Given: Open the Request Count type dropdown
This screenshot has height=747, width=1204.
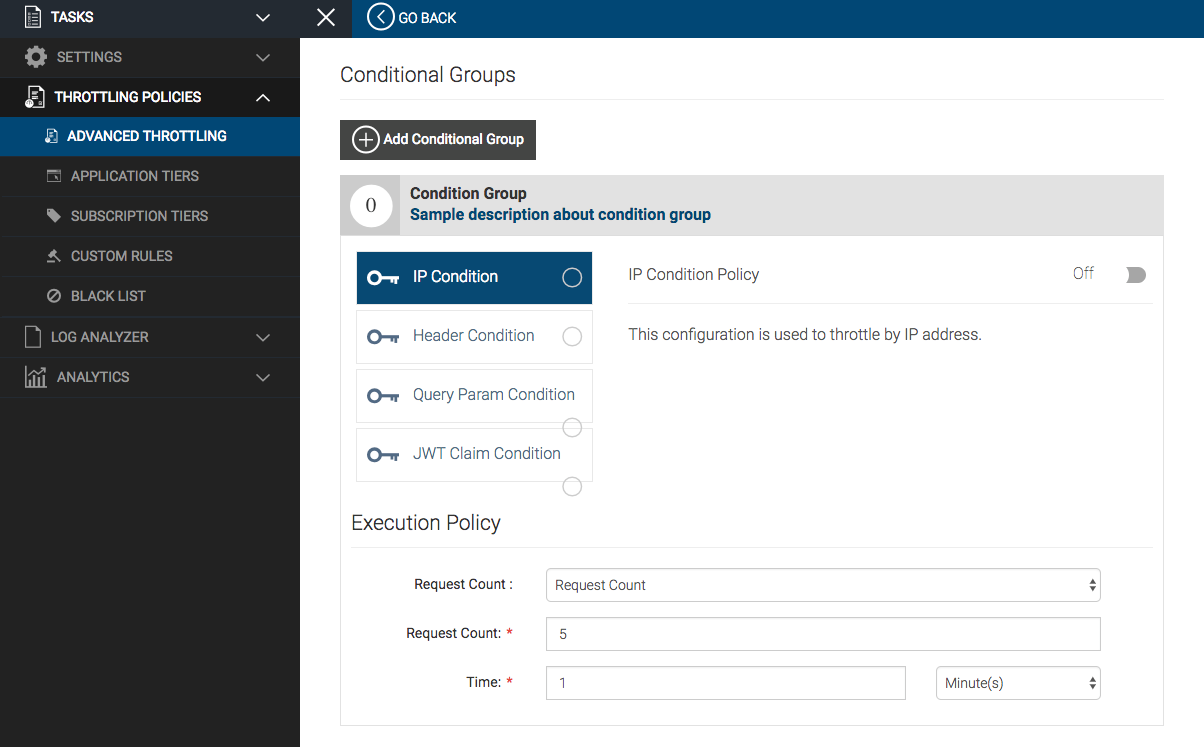Looking at the screenshot, I should click(822, 585).
